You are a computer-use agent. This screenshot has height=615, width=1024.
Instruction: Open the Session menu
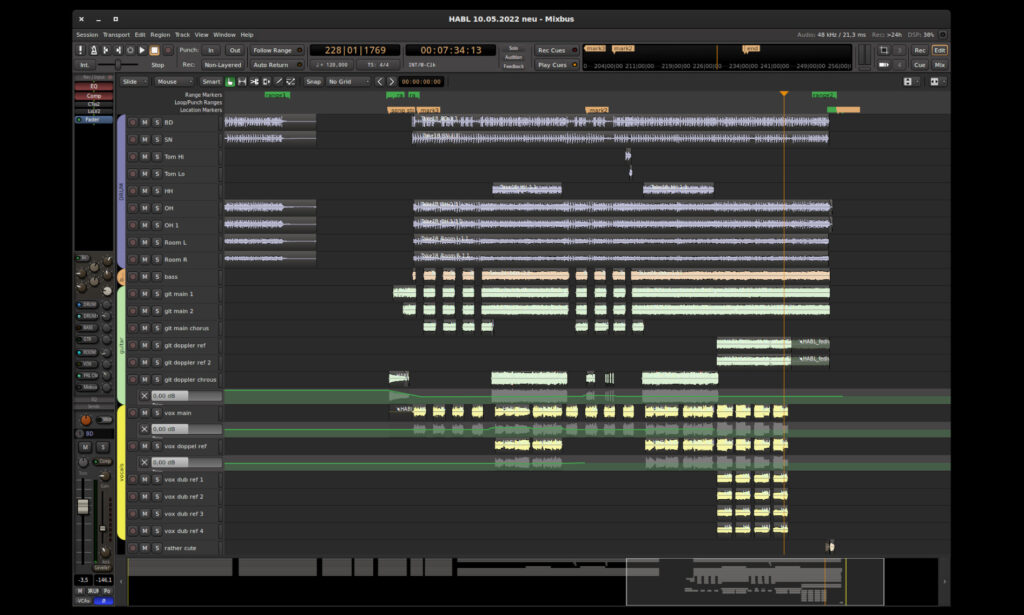tap(87, 35)
